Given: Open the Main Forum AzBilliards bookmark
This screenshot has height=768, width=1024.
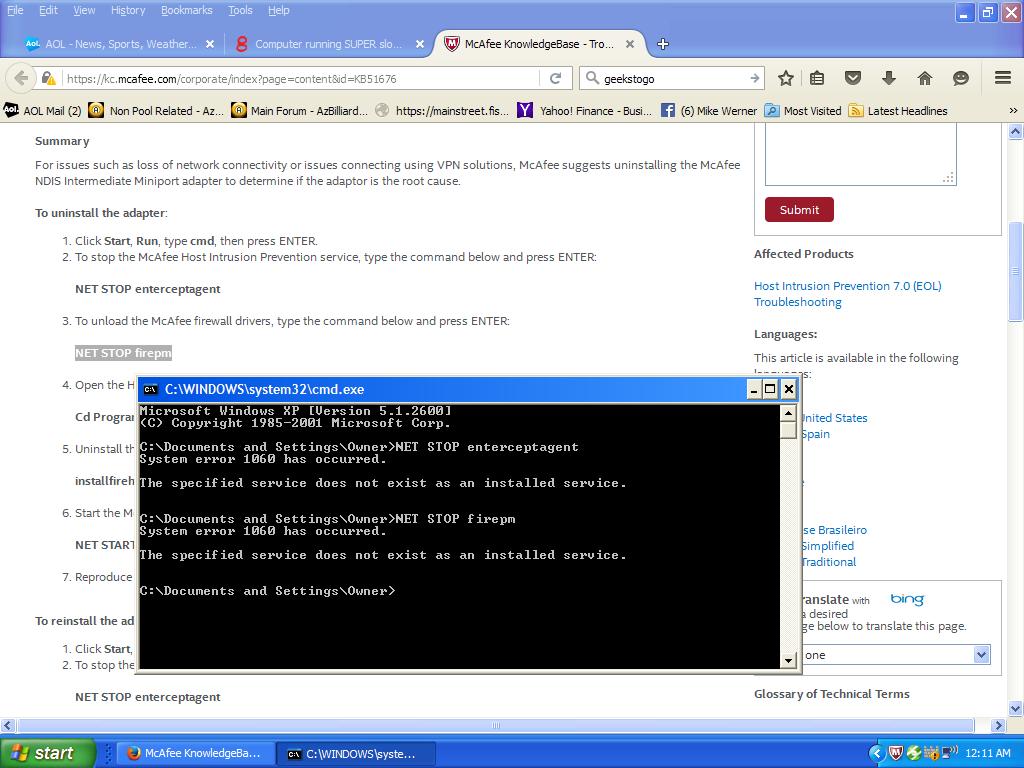Looking at the screenshot, I should click(300, 110).
